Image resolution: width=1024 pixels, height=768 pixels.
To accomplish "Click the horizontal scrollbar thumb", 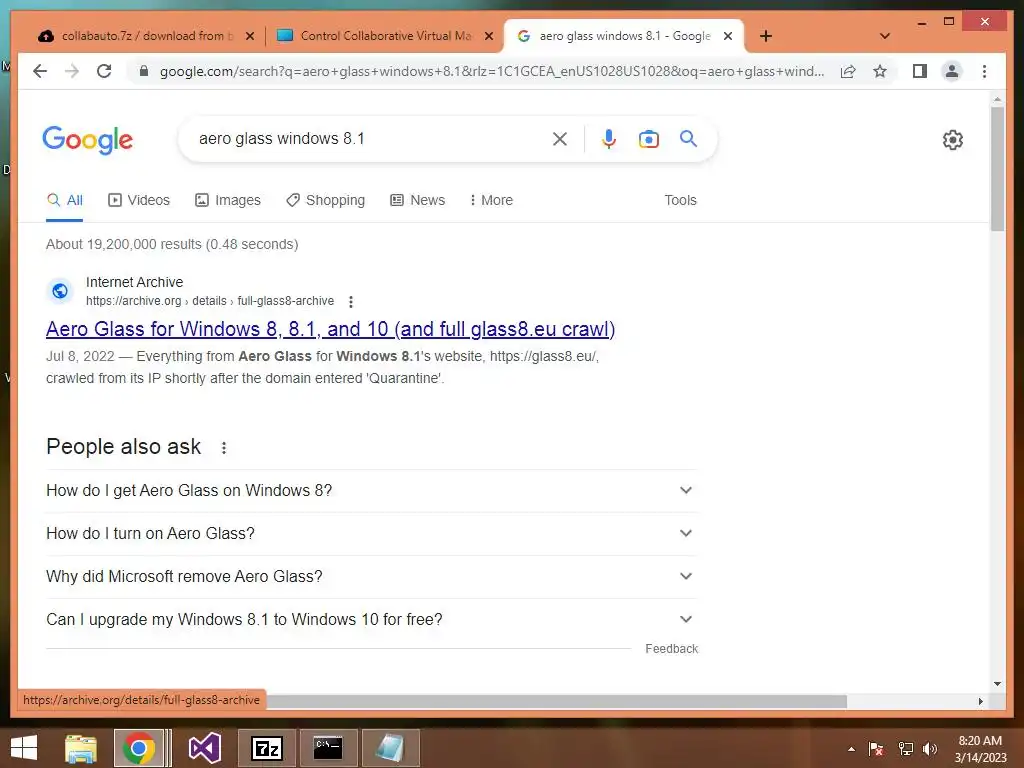I will [x=556, y=701].
